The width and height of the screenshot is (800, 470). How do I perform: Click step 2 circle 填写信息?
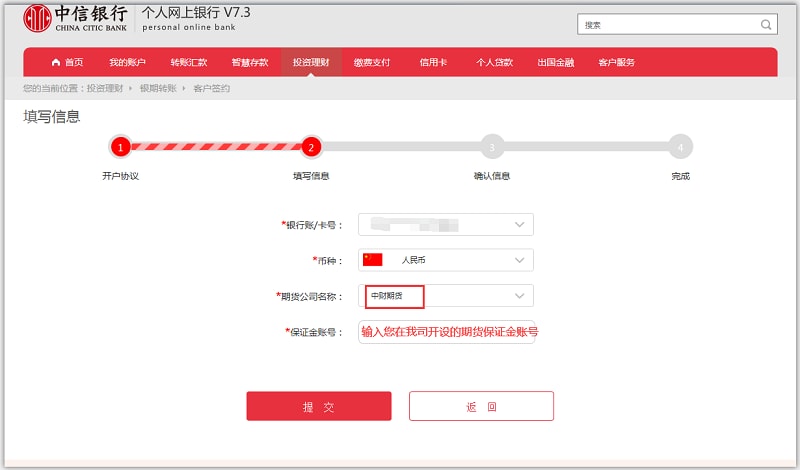[x=311, y=147]
